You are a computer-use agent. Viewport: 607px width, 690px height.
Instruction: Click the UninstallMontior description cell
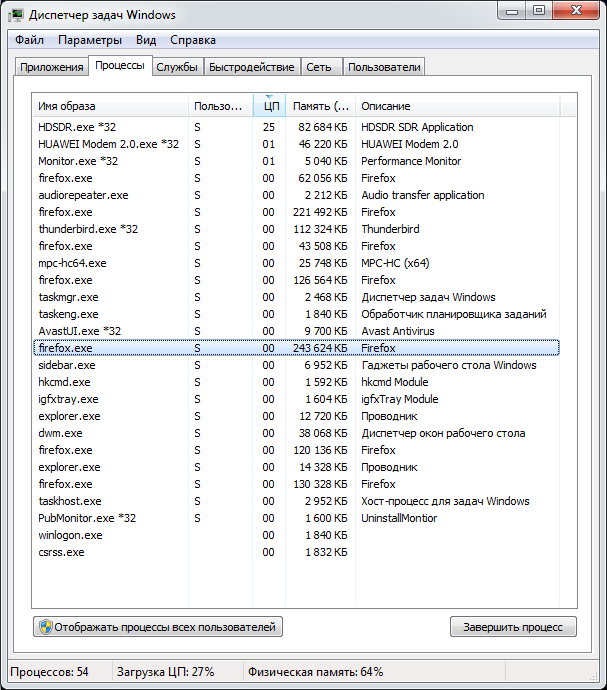pyautogui.click(x=399, y=518)
